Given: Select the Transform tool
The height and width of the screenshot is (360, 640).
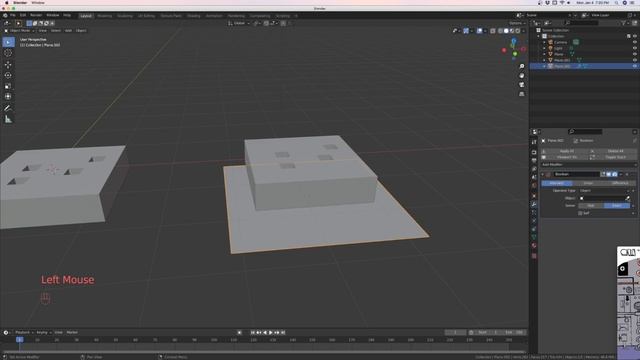Looking at the screenshot, I should pos(8,97).
